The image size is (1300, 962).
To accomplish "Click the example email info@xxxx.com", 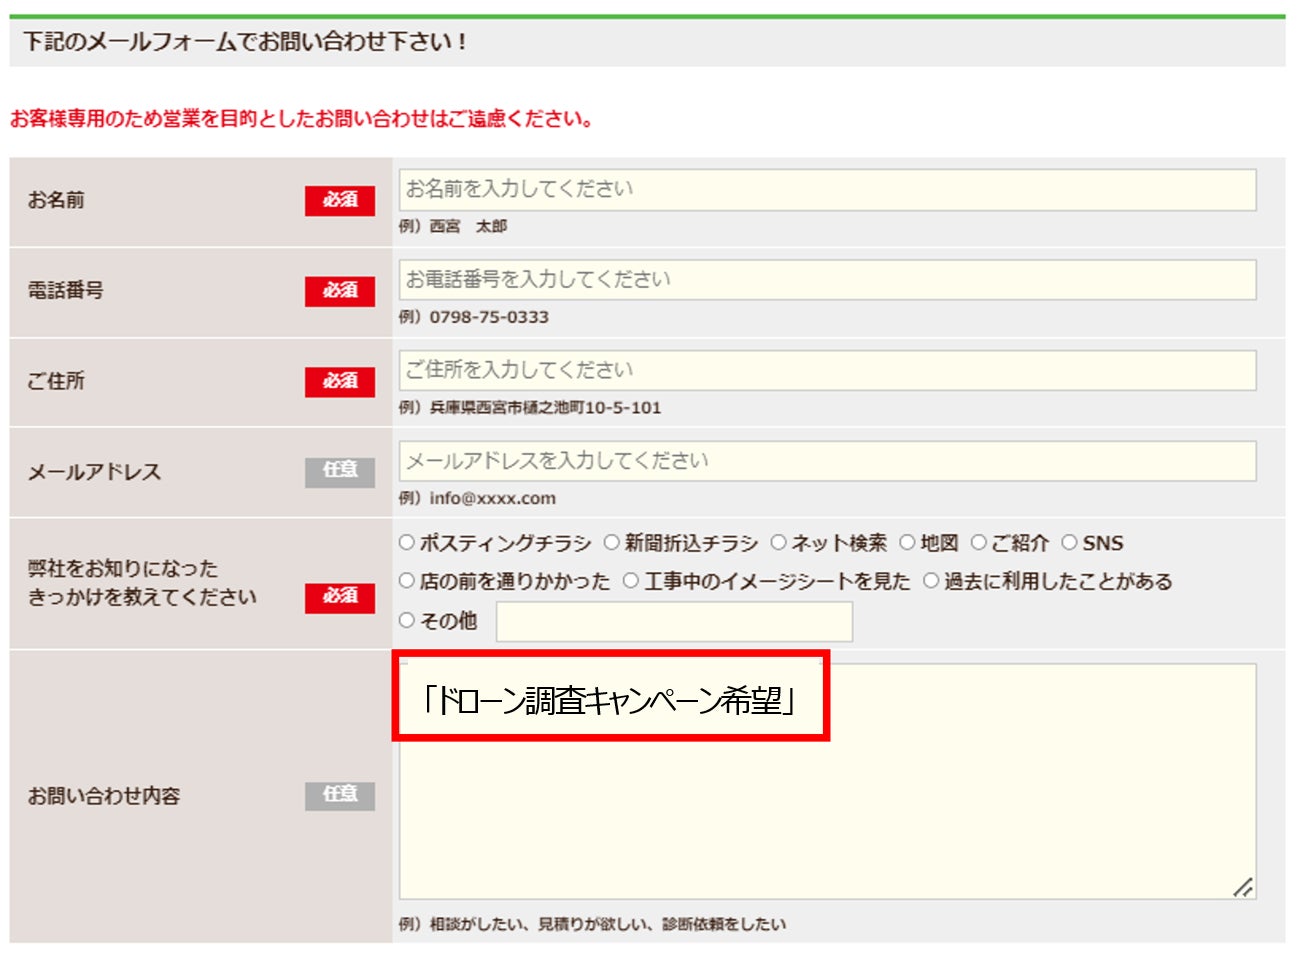I will click(492, 498).
